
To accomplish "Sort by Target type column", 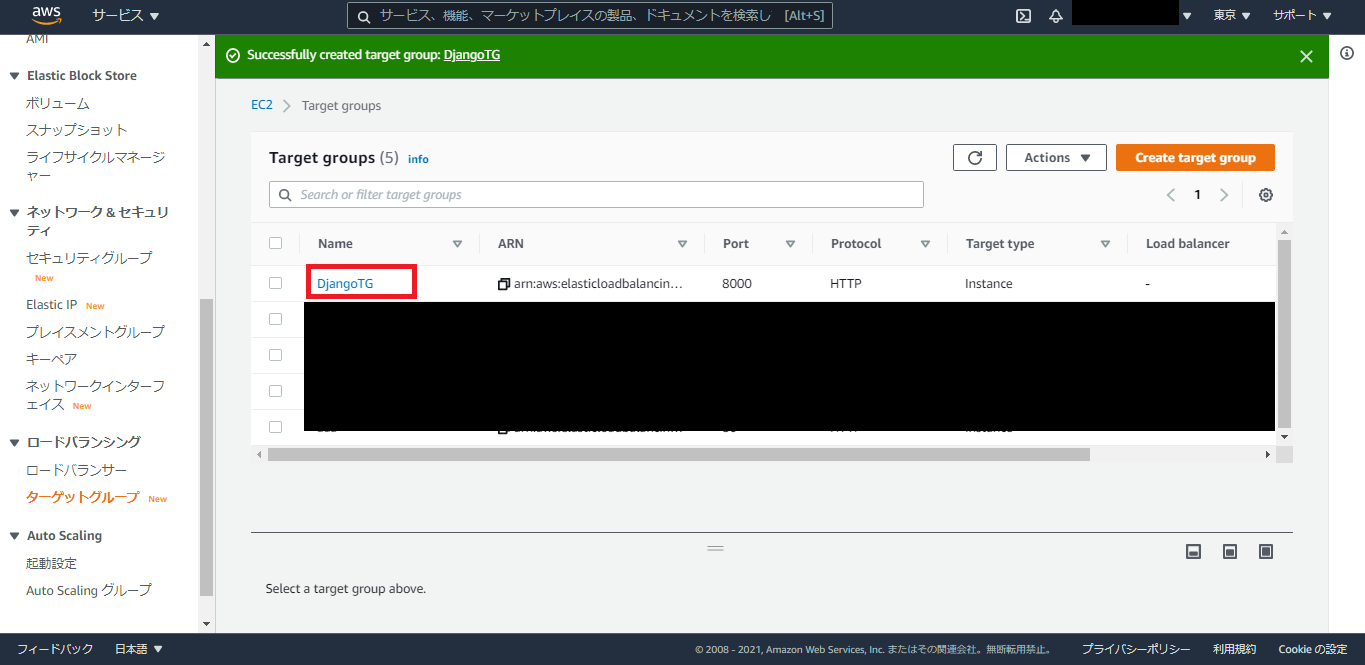I will point(1105,244).
